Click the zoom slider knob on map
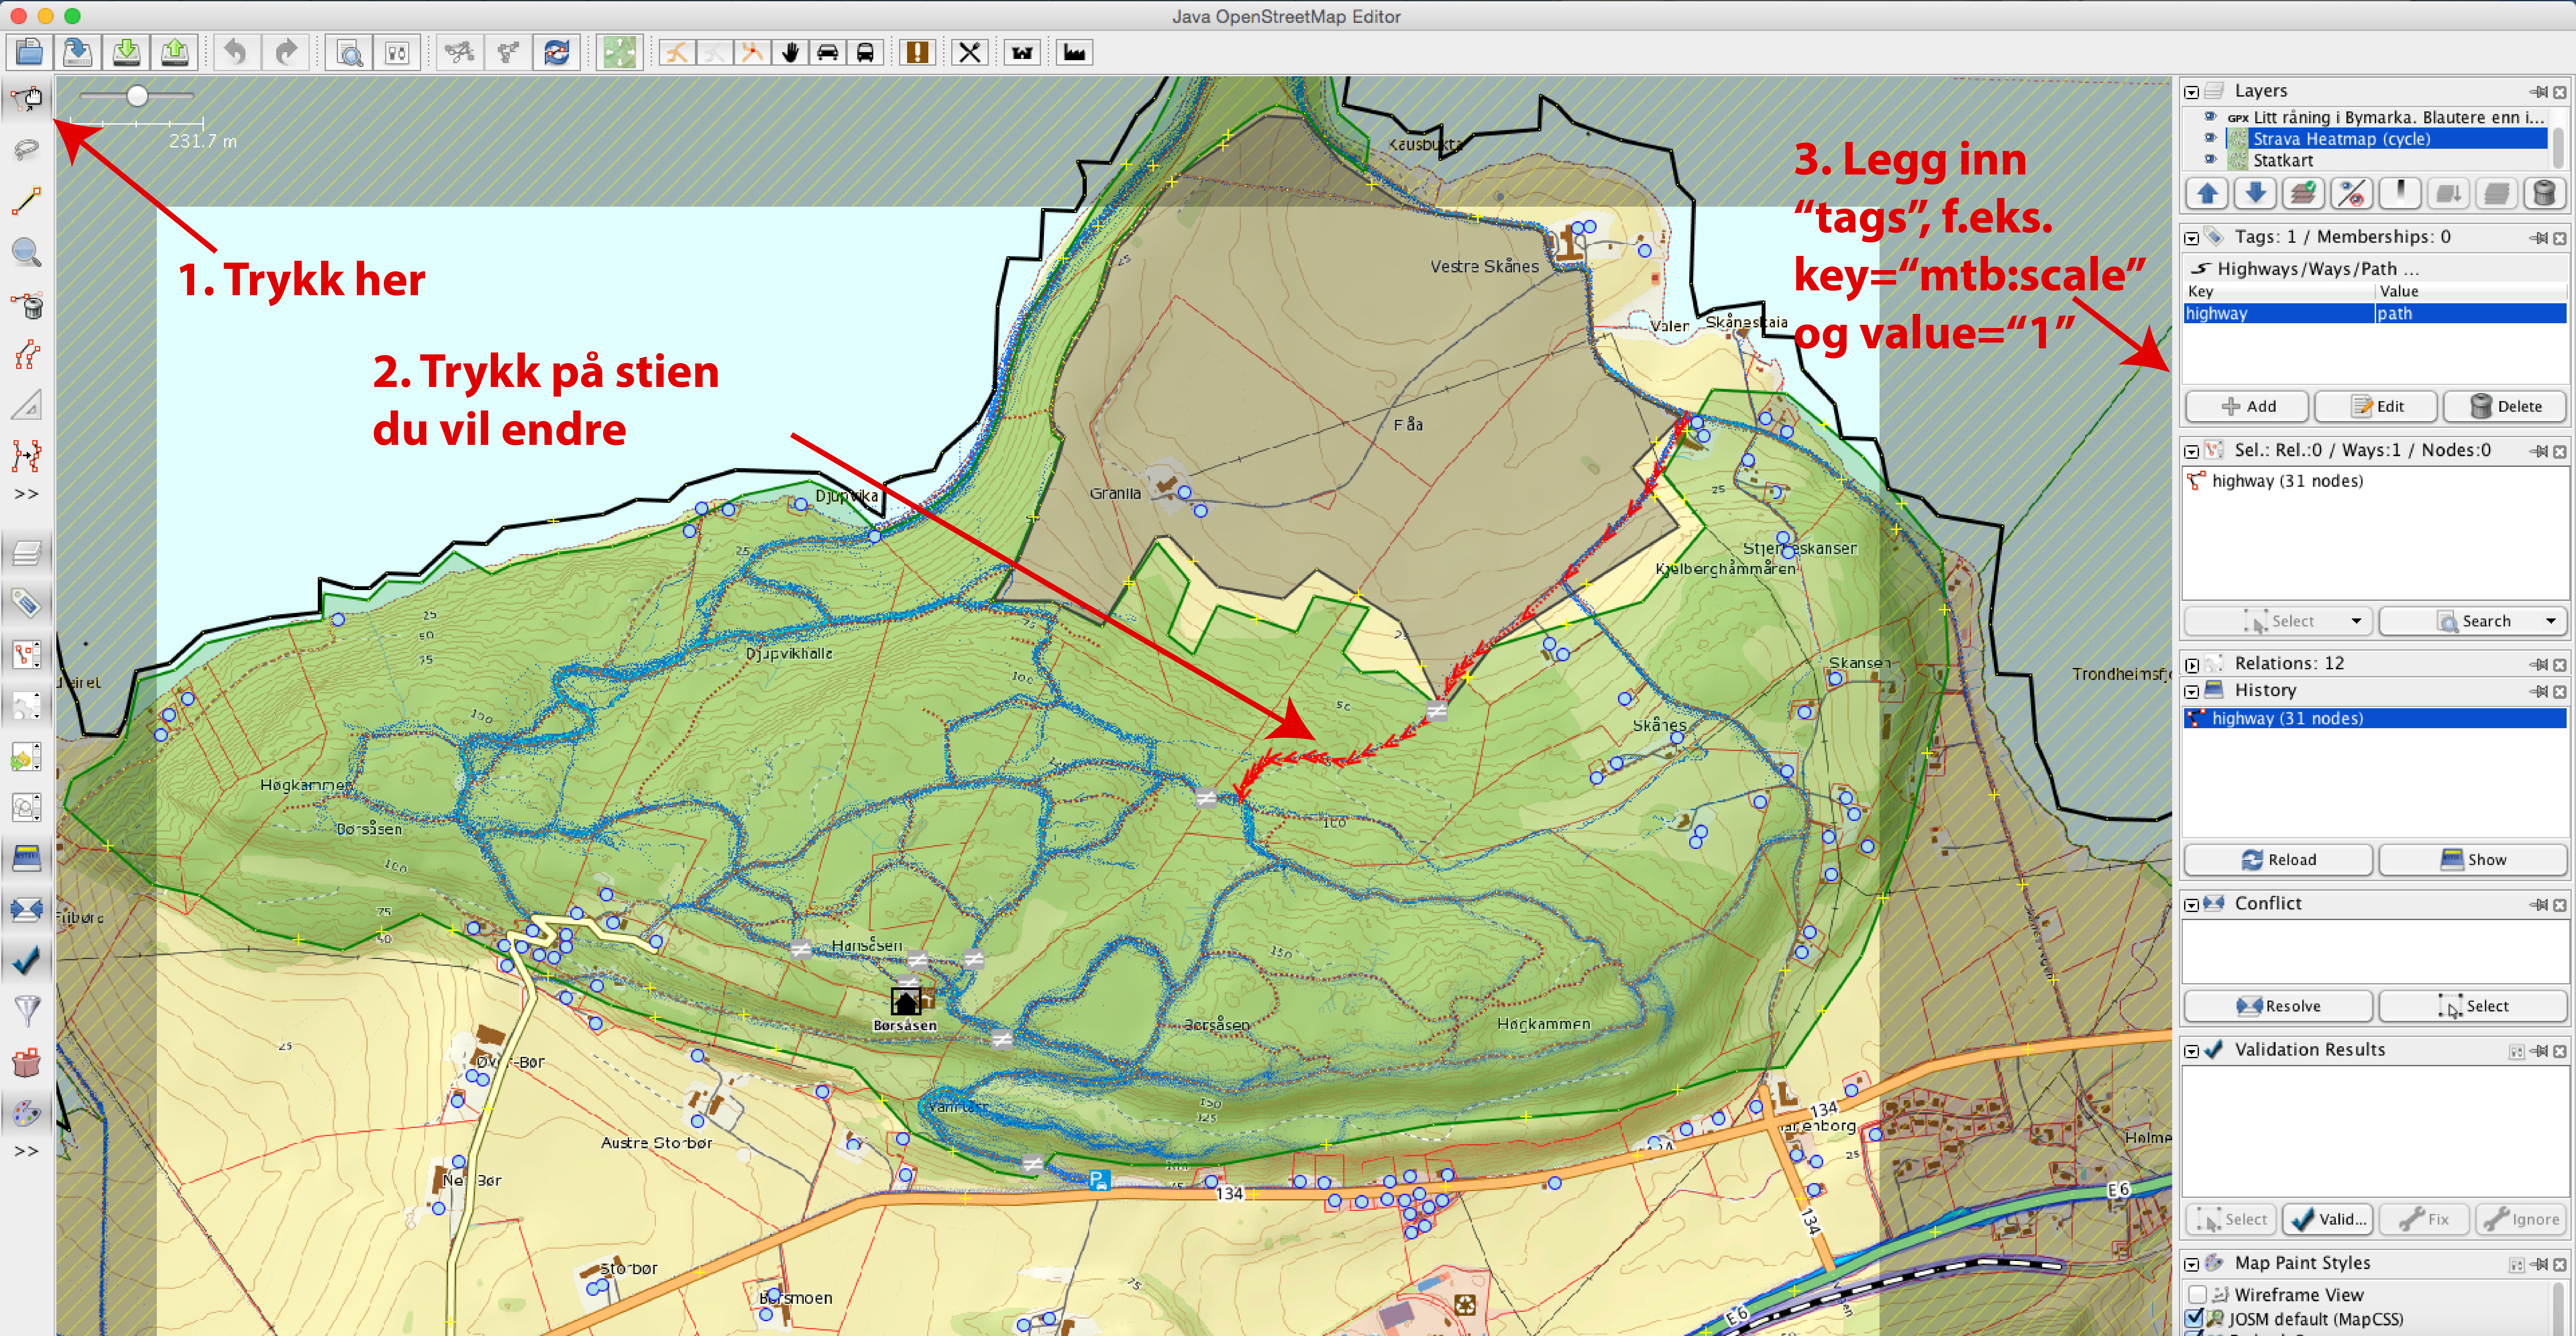The image size is (2576, 1336). click(x=137, y=96)
